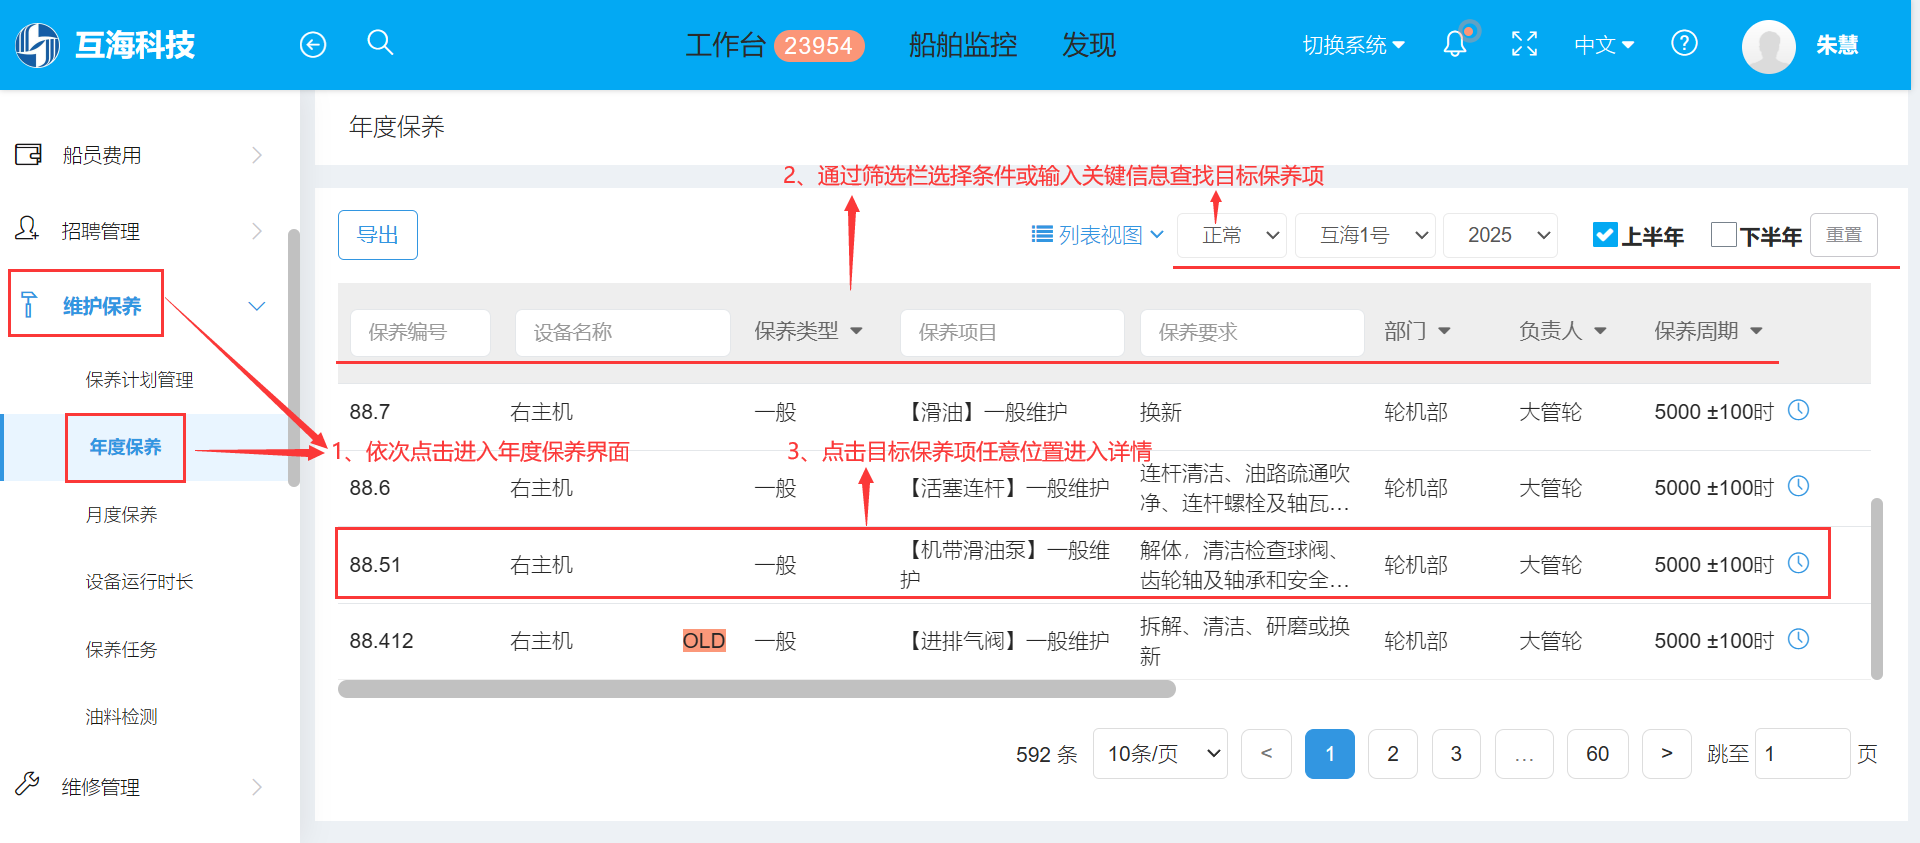Open 设备运行时长 in the sidebar
The width and height of the screenshot is (1920, 843).
(x=139, y=582)
